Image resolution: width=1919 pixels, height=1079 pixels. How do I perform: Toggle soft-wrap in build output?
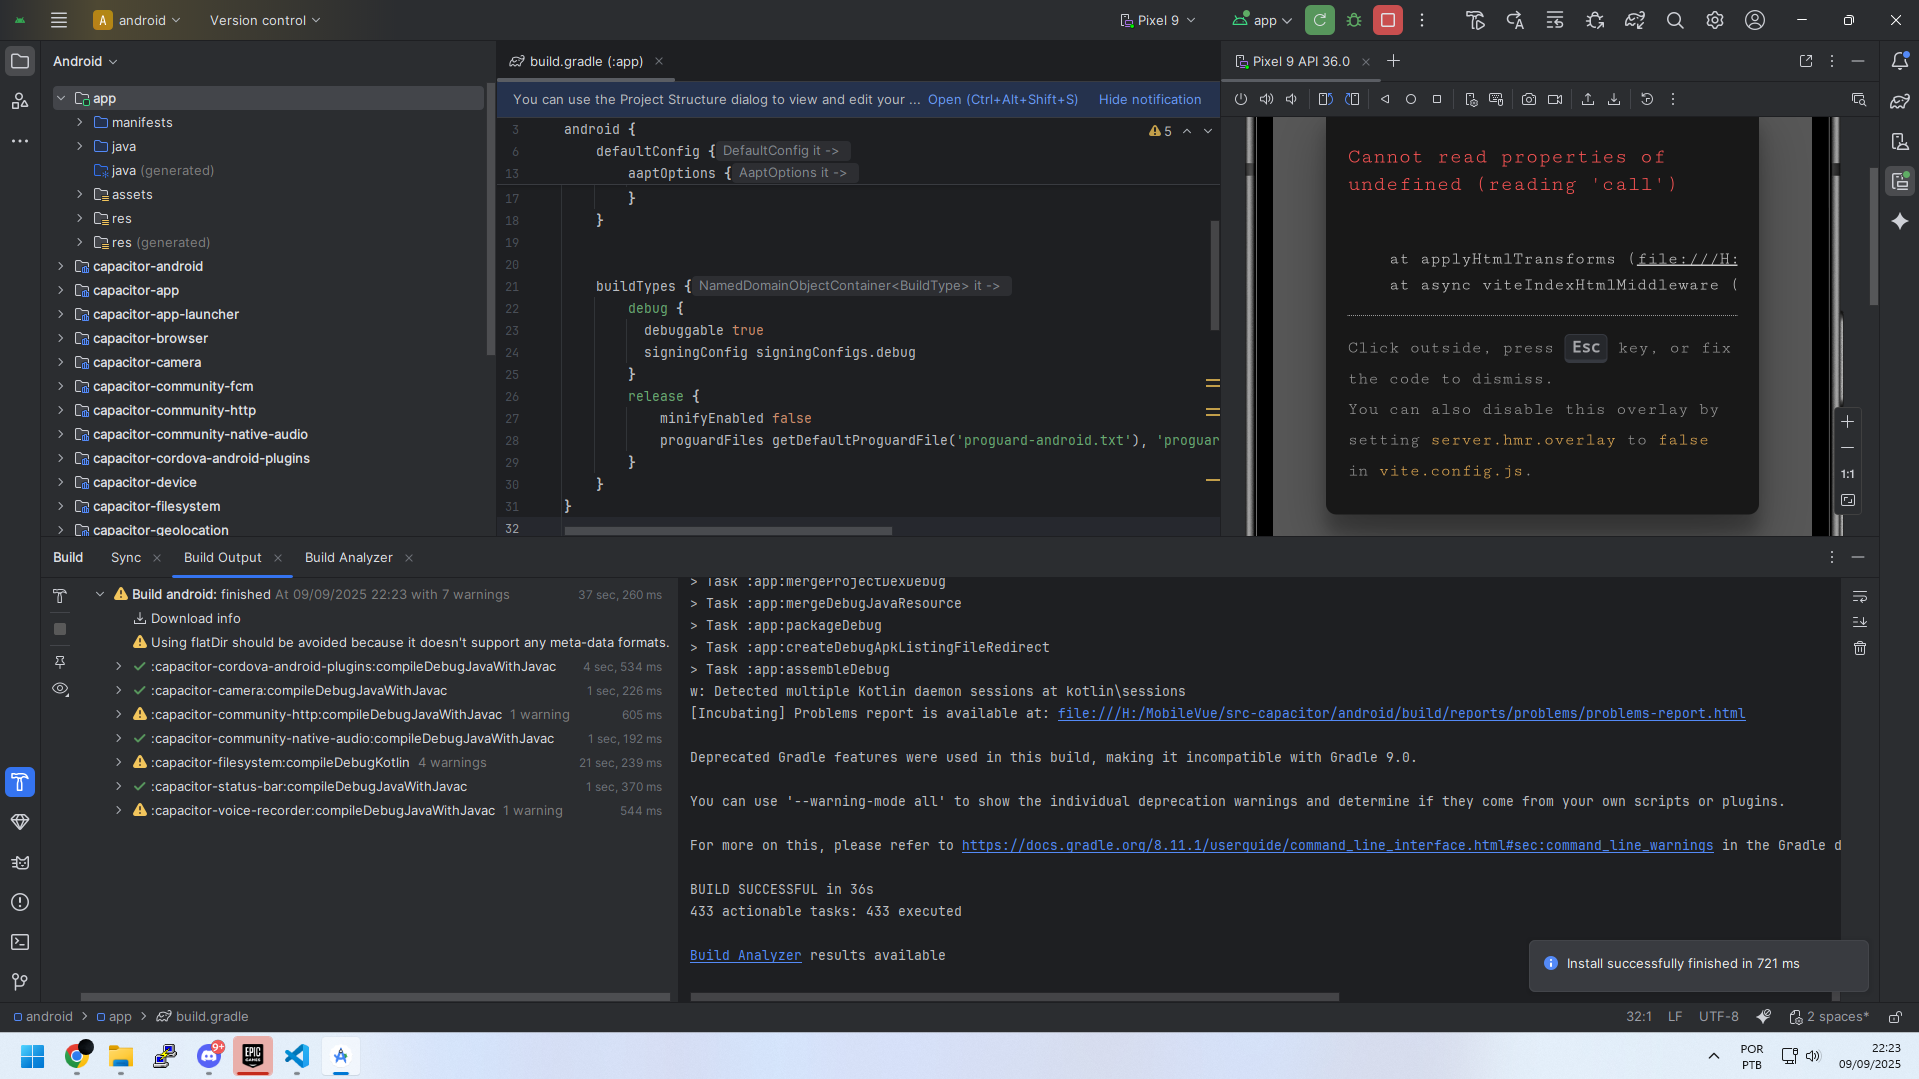1860,596
